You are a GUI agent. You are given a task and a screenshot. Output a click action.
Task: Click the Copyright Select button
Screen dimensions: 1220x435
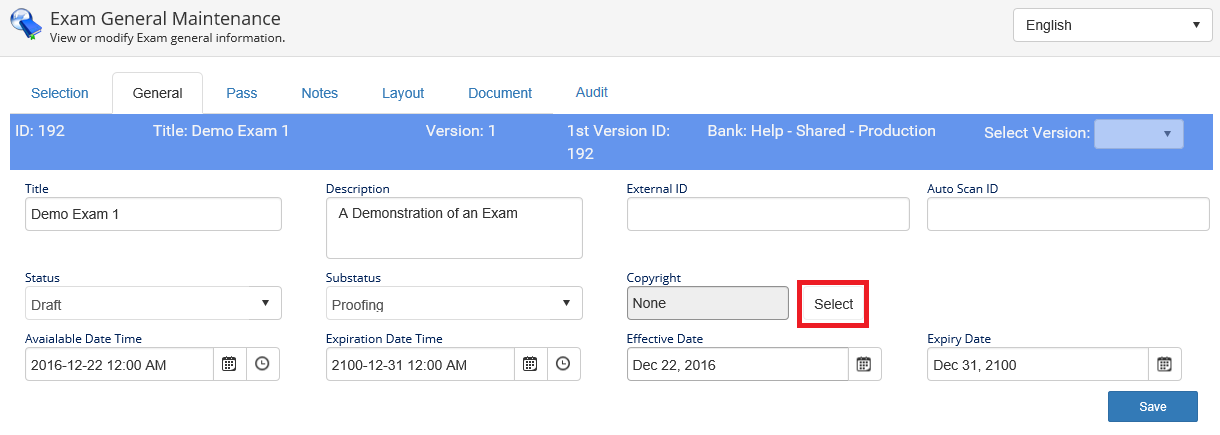(x=833, y=304)
